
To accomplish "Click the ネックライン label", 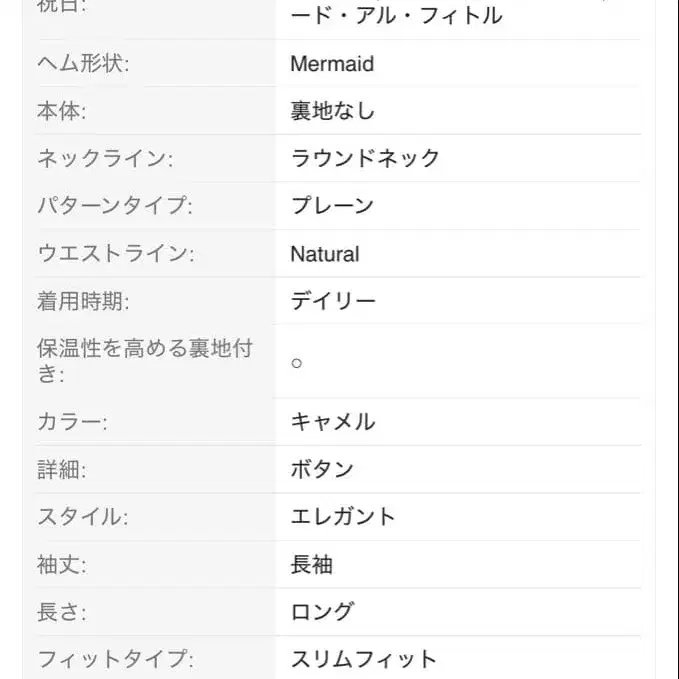I will [105, 158].
